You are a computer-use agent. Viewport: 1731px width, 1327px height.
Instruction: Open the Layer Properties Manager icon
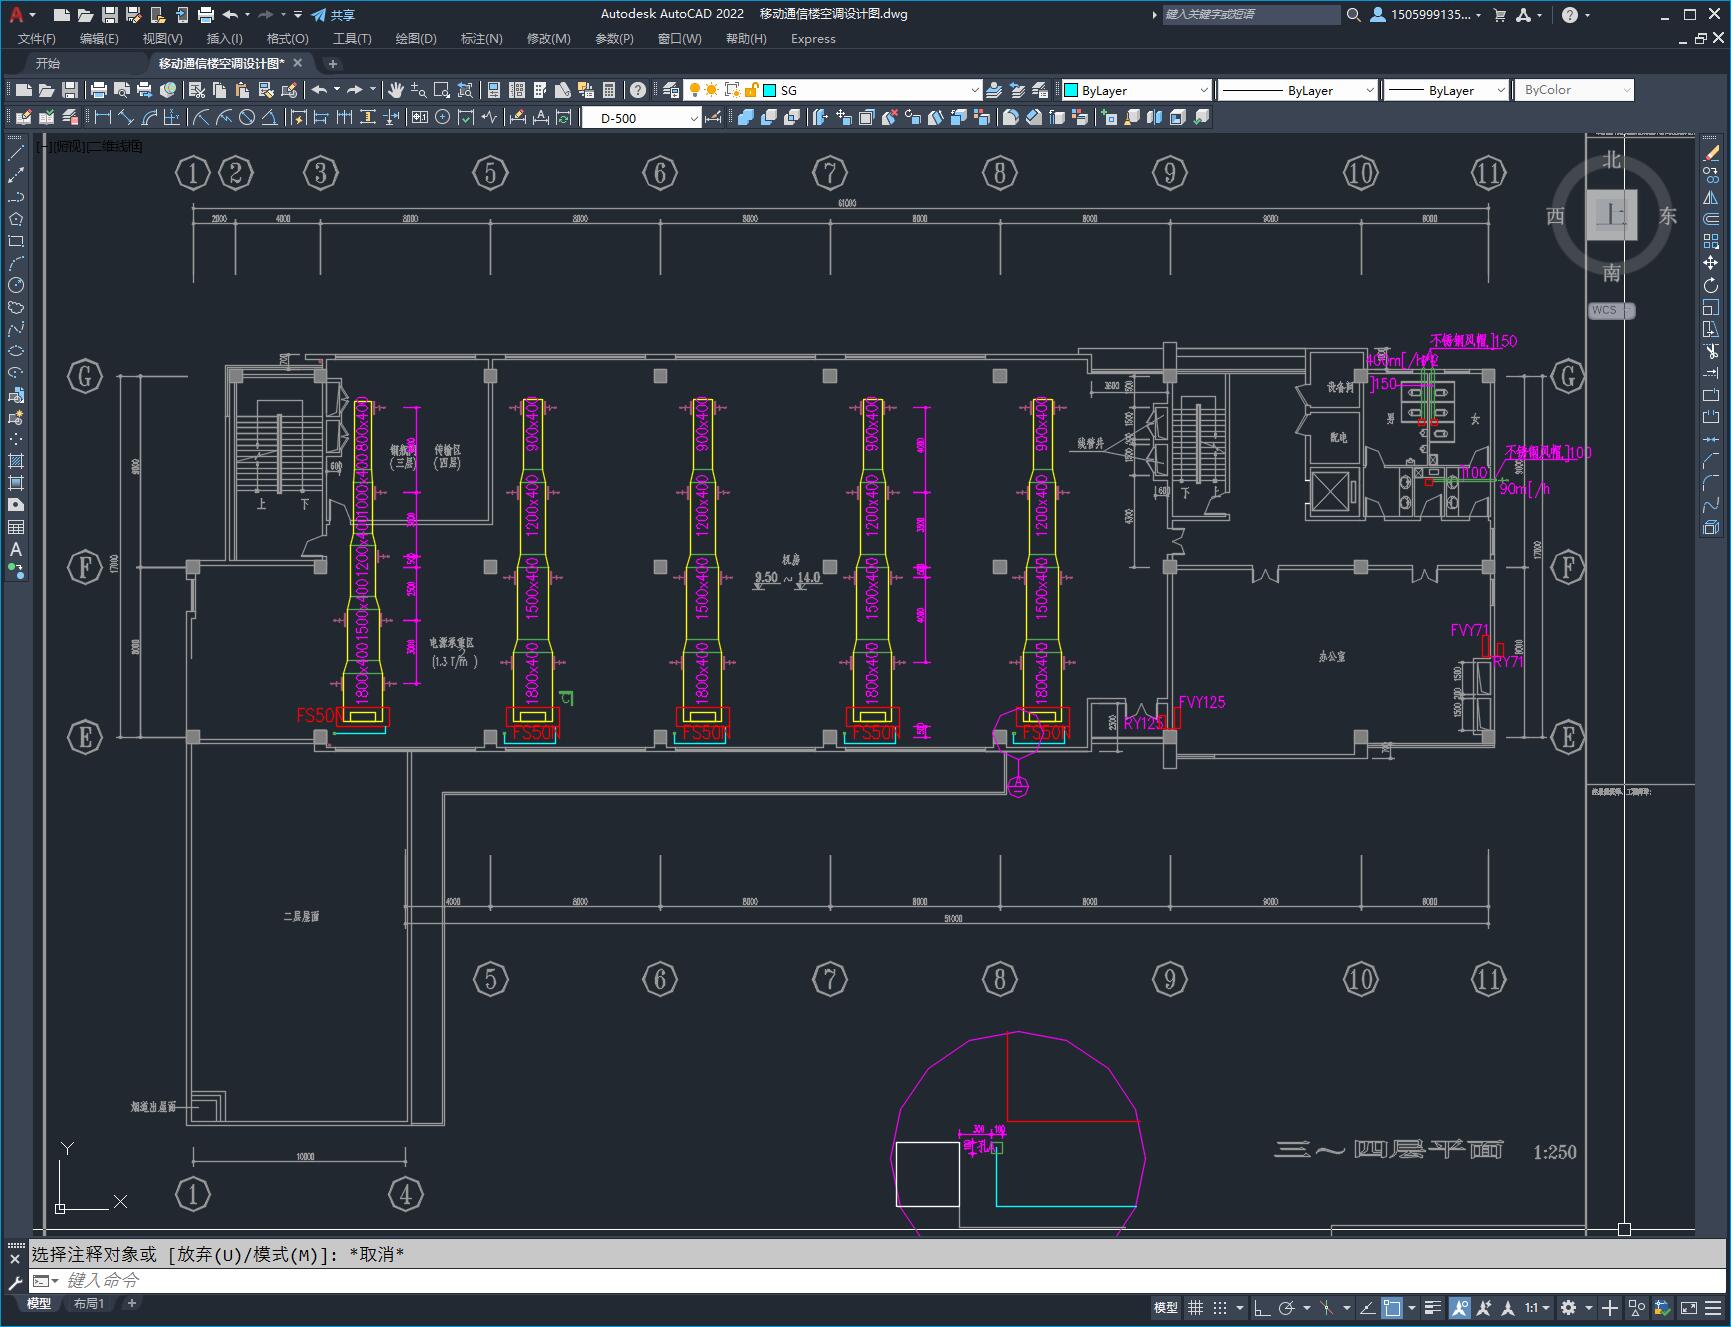[671, 90]
